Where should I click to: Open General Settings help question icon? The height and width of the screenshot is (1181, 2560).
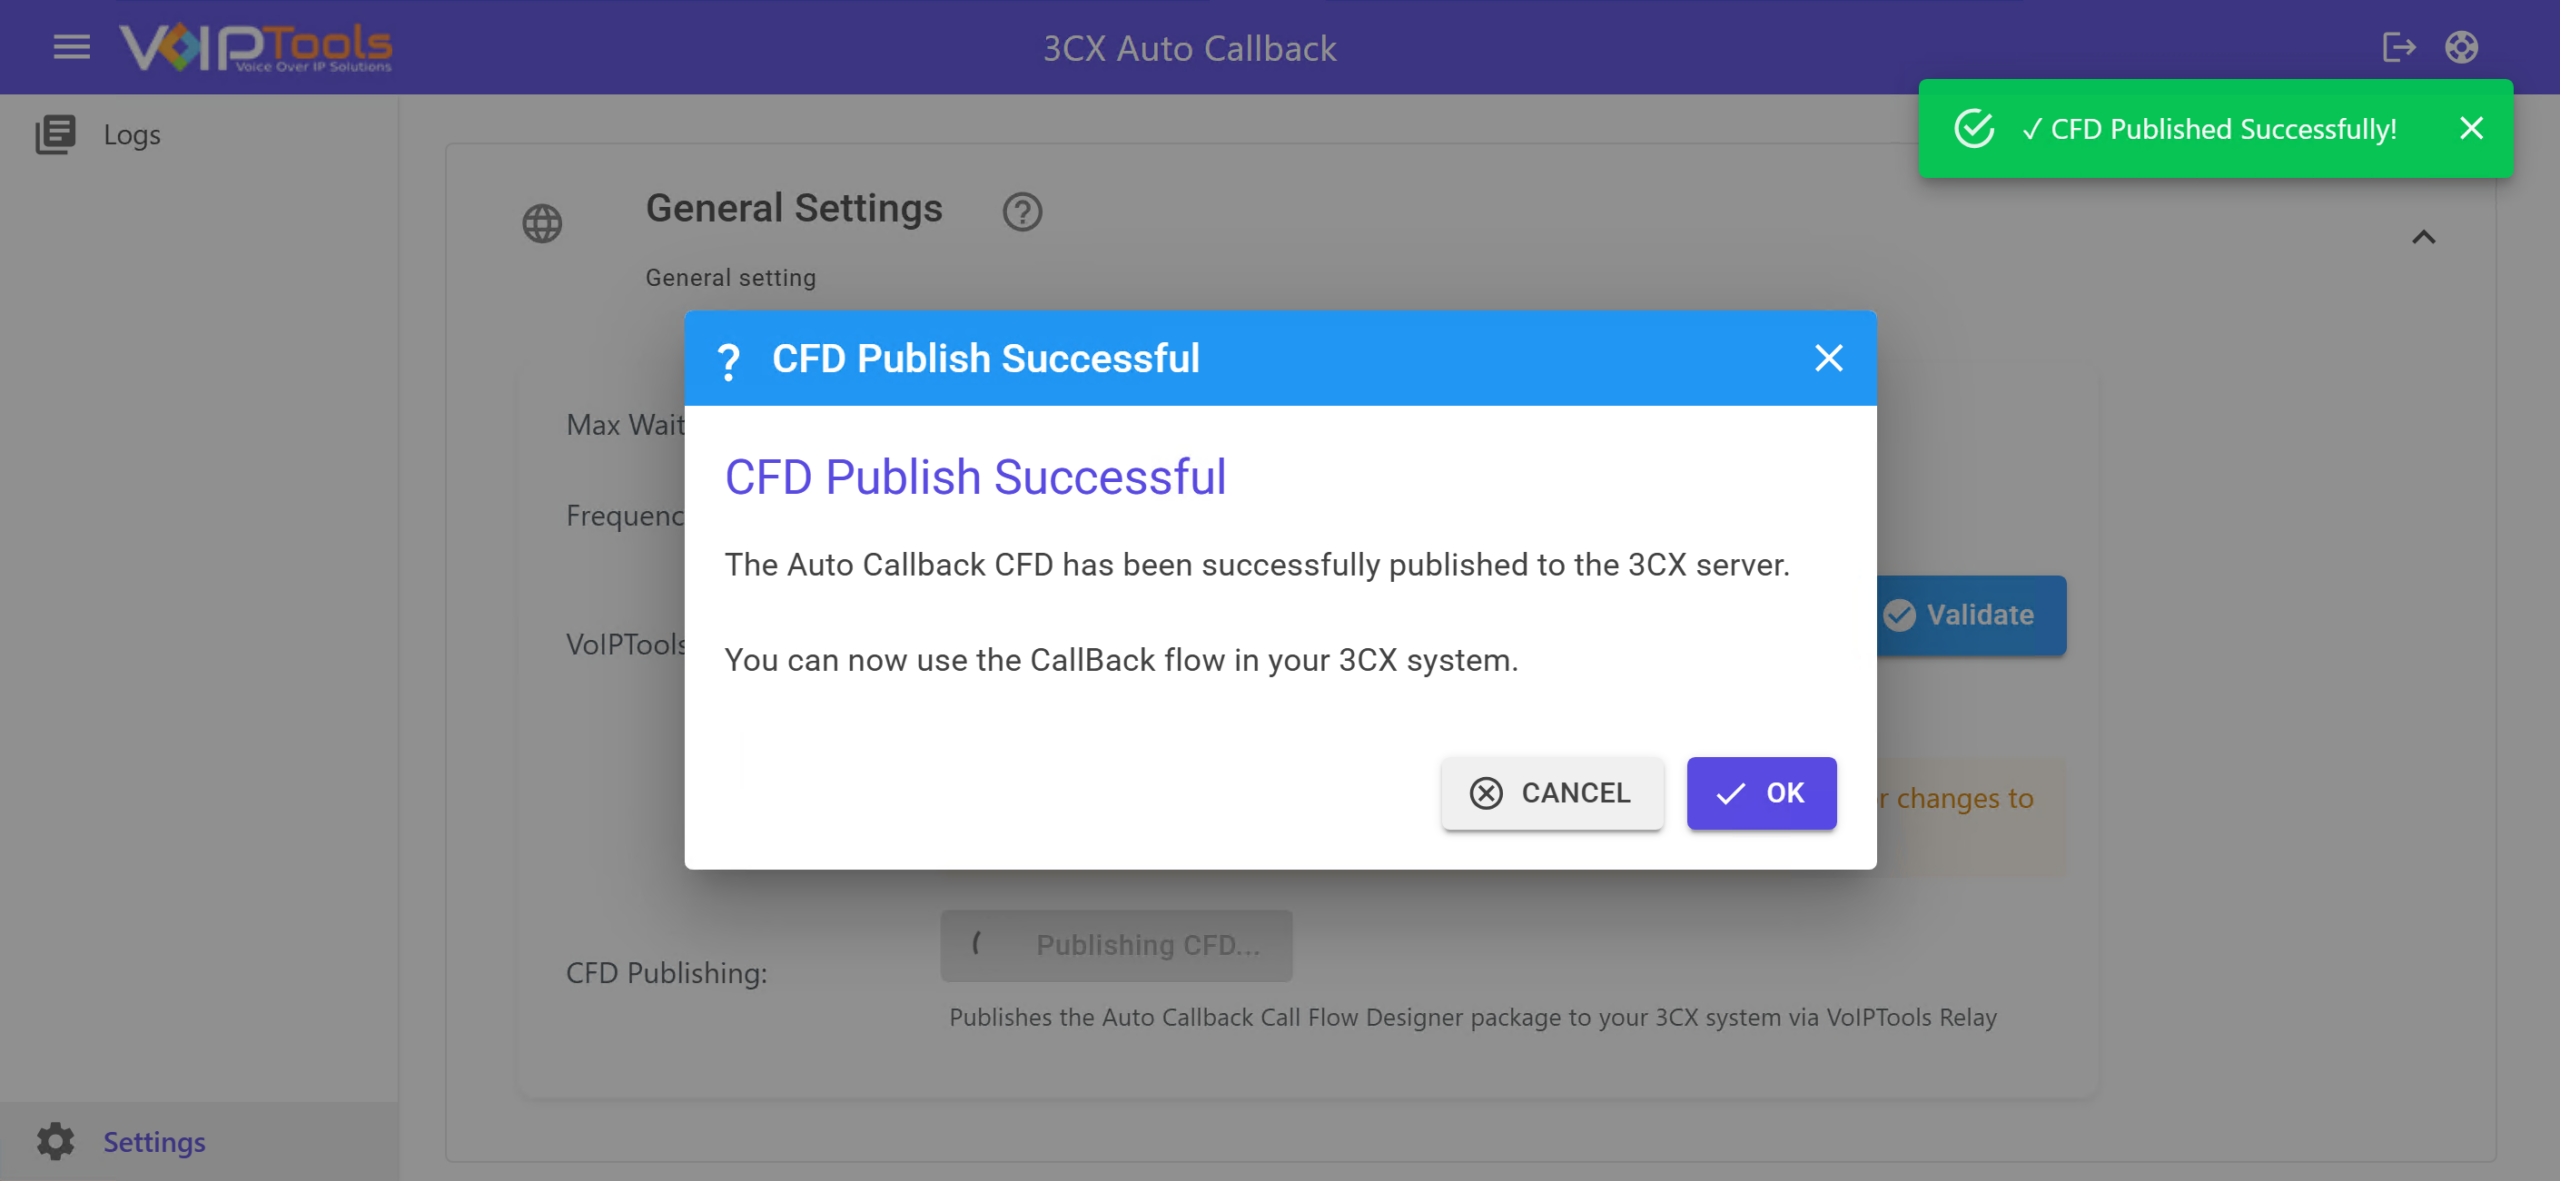pos(1022,211)
